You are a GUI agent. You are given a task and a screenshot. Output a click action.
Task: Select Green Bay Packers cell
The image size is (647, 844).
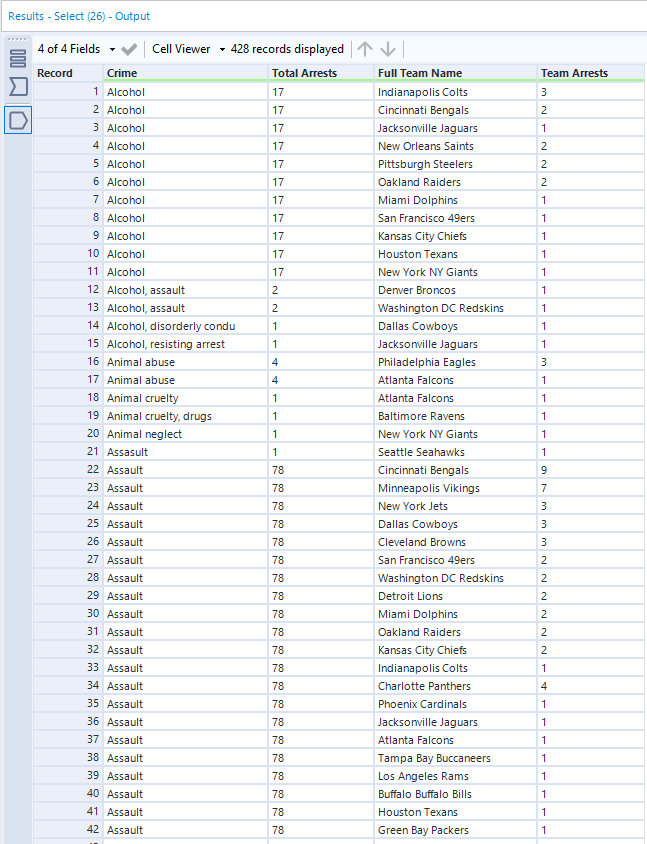(455, 830)
